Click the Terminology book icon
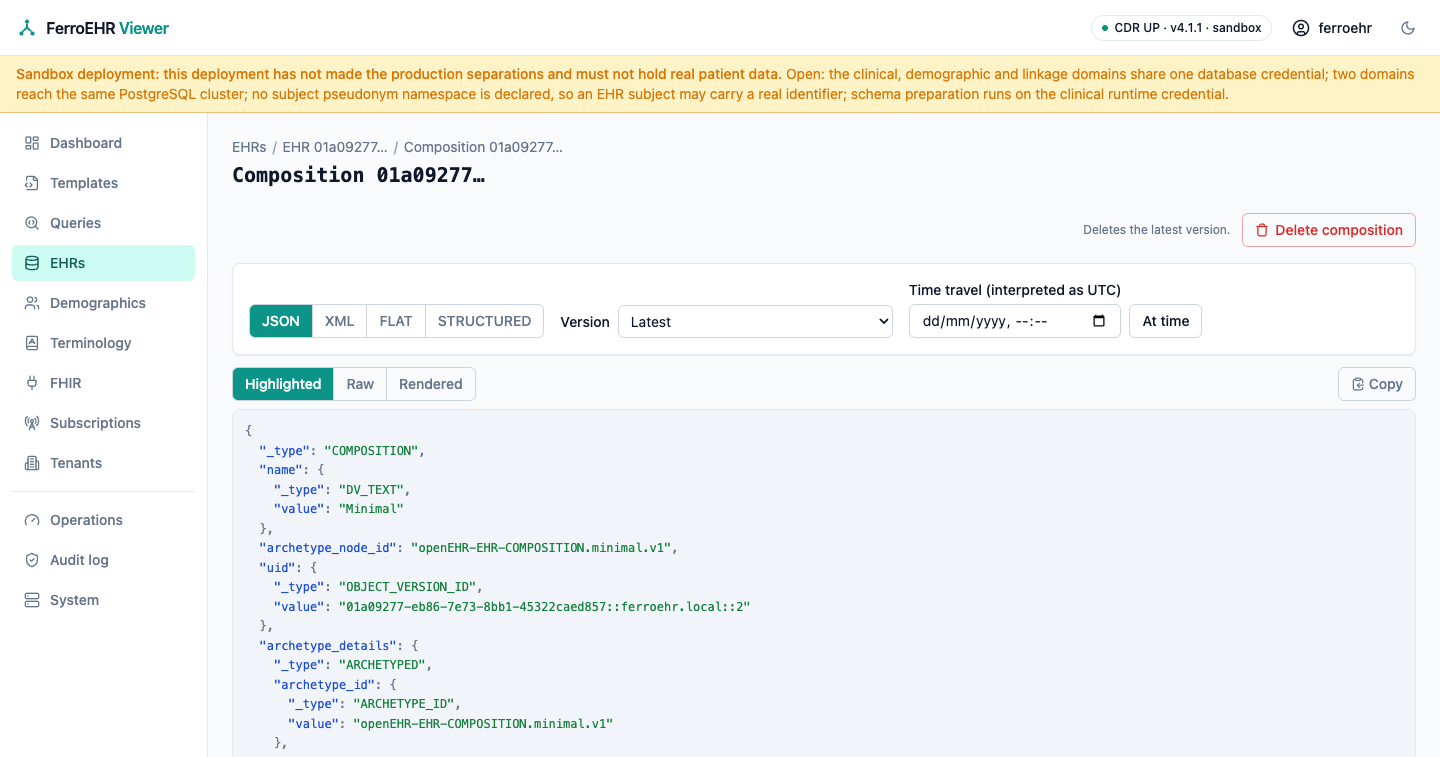The height and width of the screenshot is (757, 1440). (32, 343)
